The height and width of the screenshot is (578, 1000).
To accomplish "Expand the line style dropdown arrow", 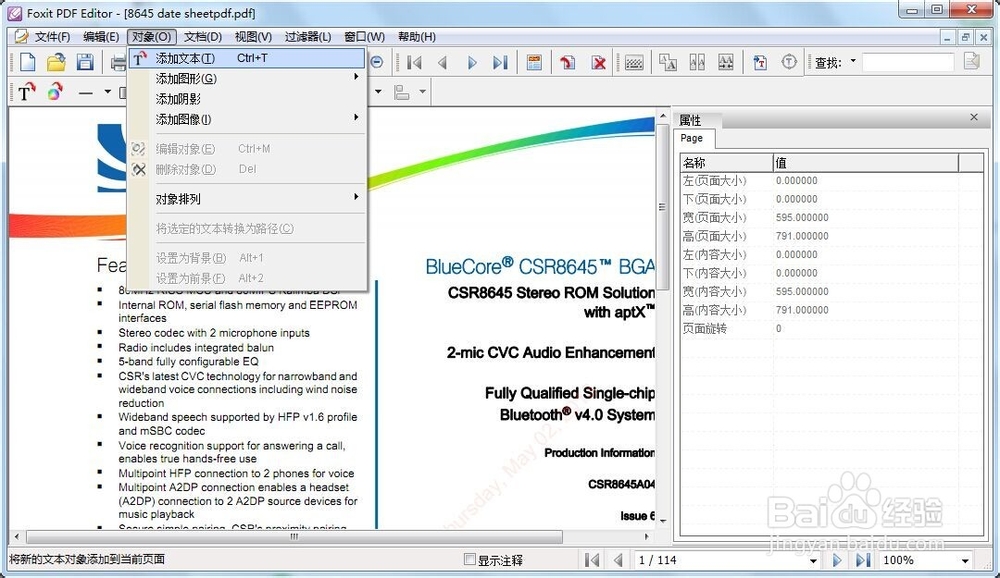I will pyautogui.click(x=107, y=92).
